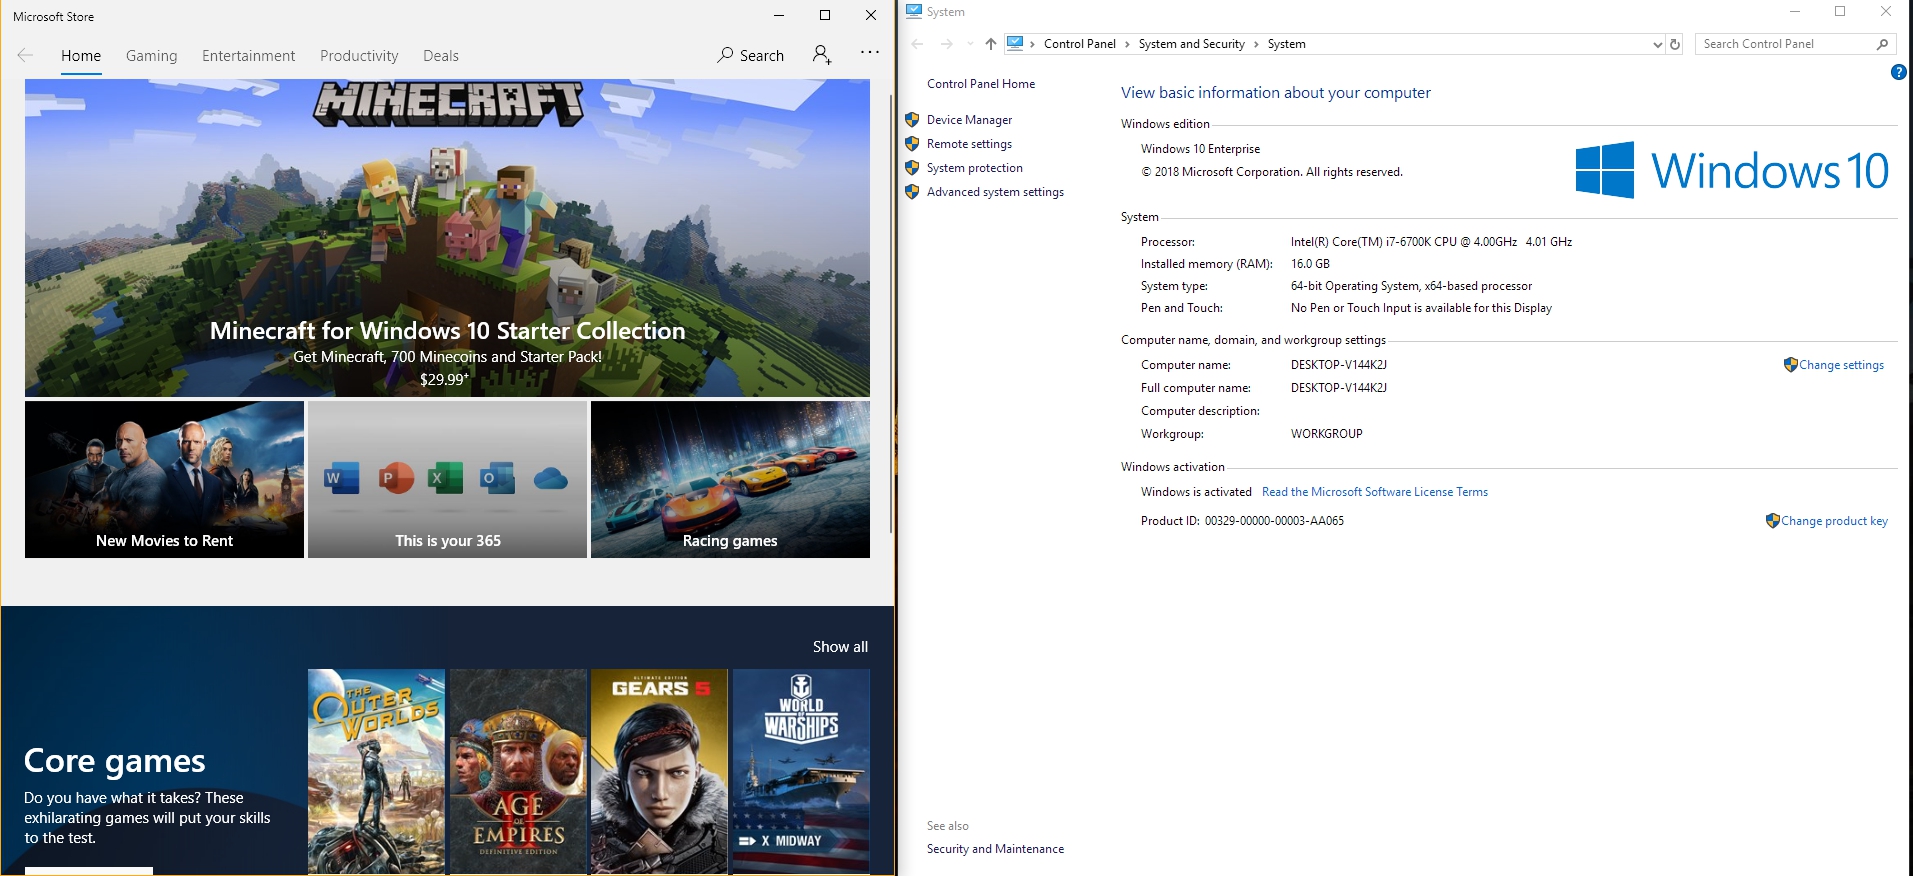Click the System window title icon
The height and width of the screenshot is (876, 1913).
click(913, 11)
